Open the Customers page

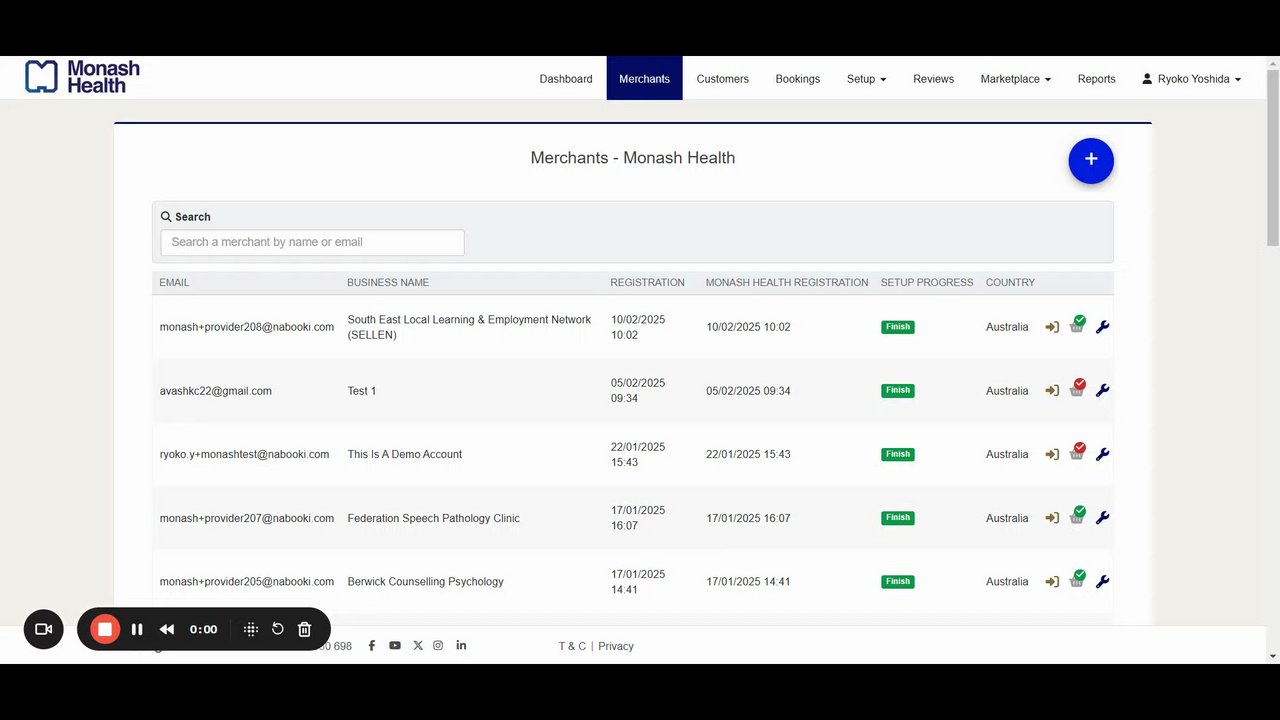723,79
